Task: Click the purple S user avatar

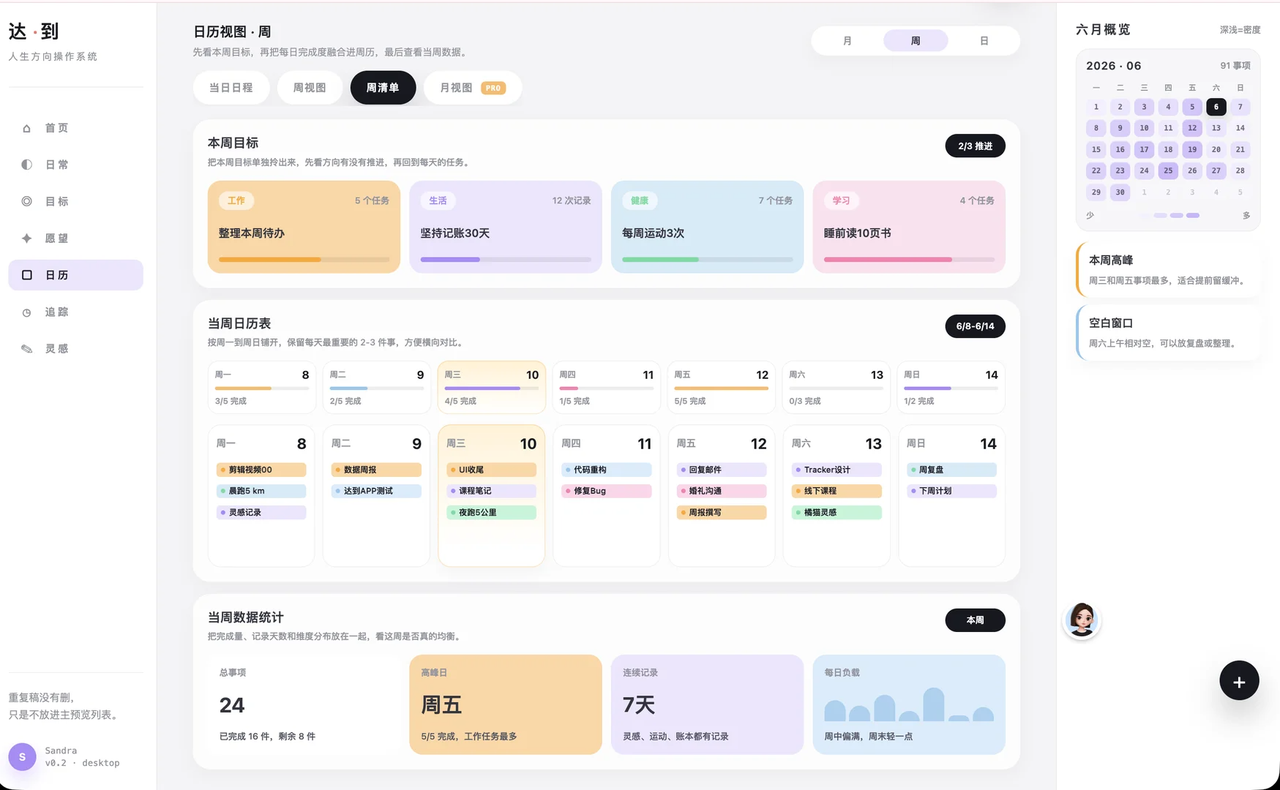Action: click(x=22, y=757)
